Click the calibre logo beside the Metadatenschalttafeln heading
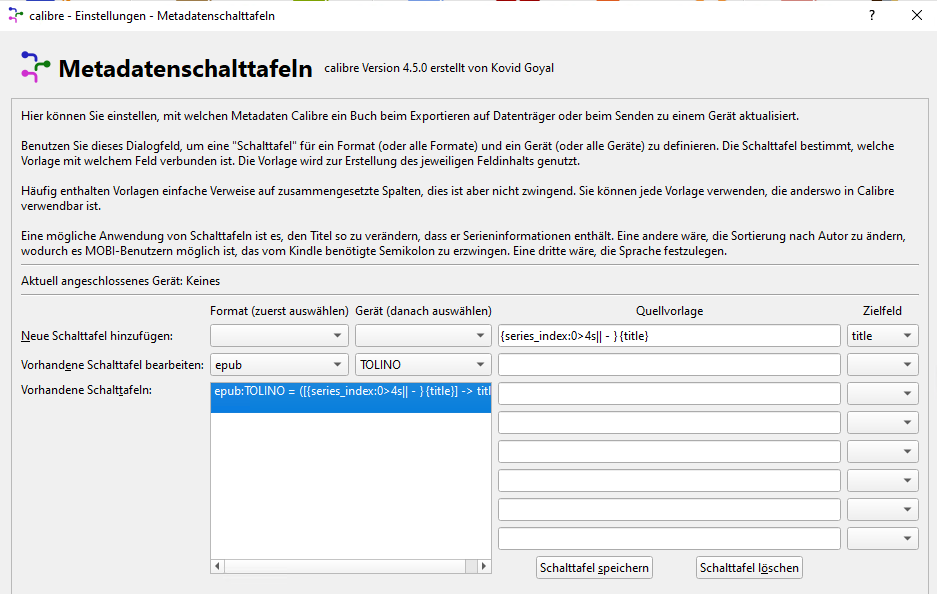This screenshot has width=937, height=594. point(35,67)
